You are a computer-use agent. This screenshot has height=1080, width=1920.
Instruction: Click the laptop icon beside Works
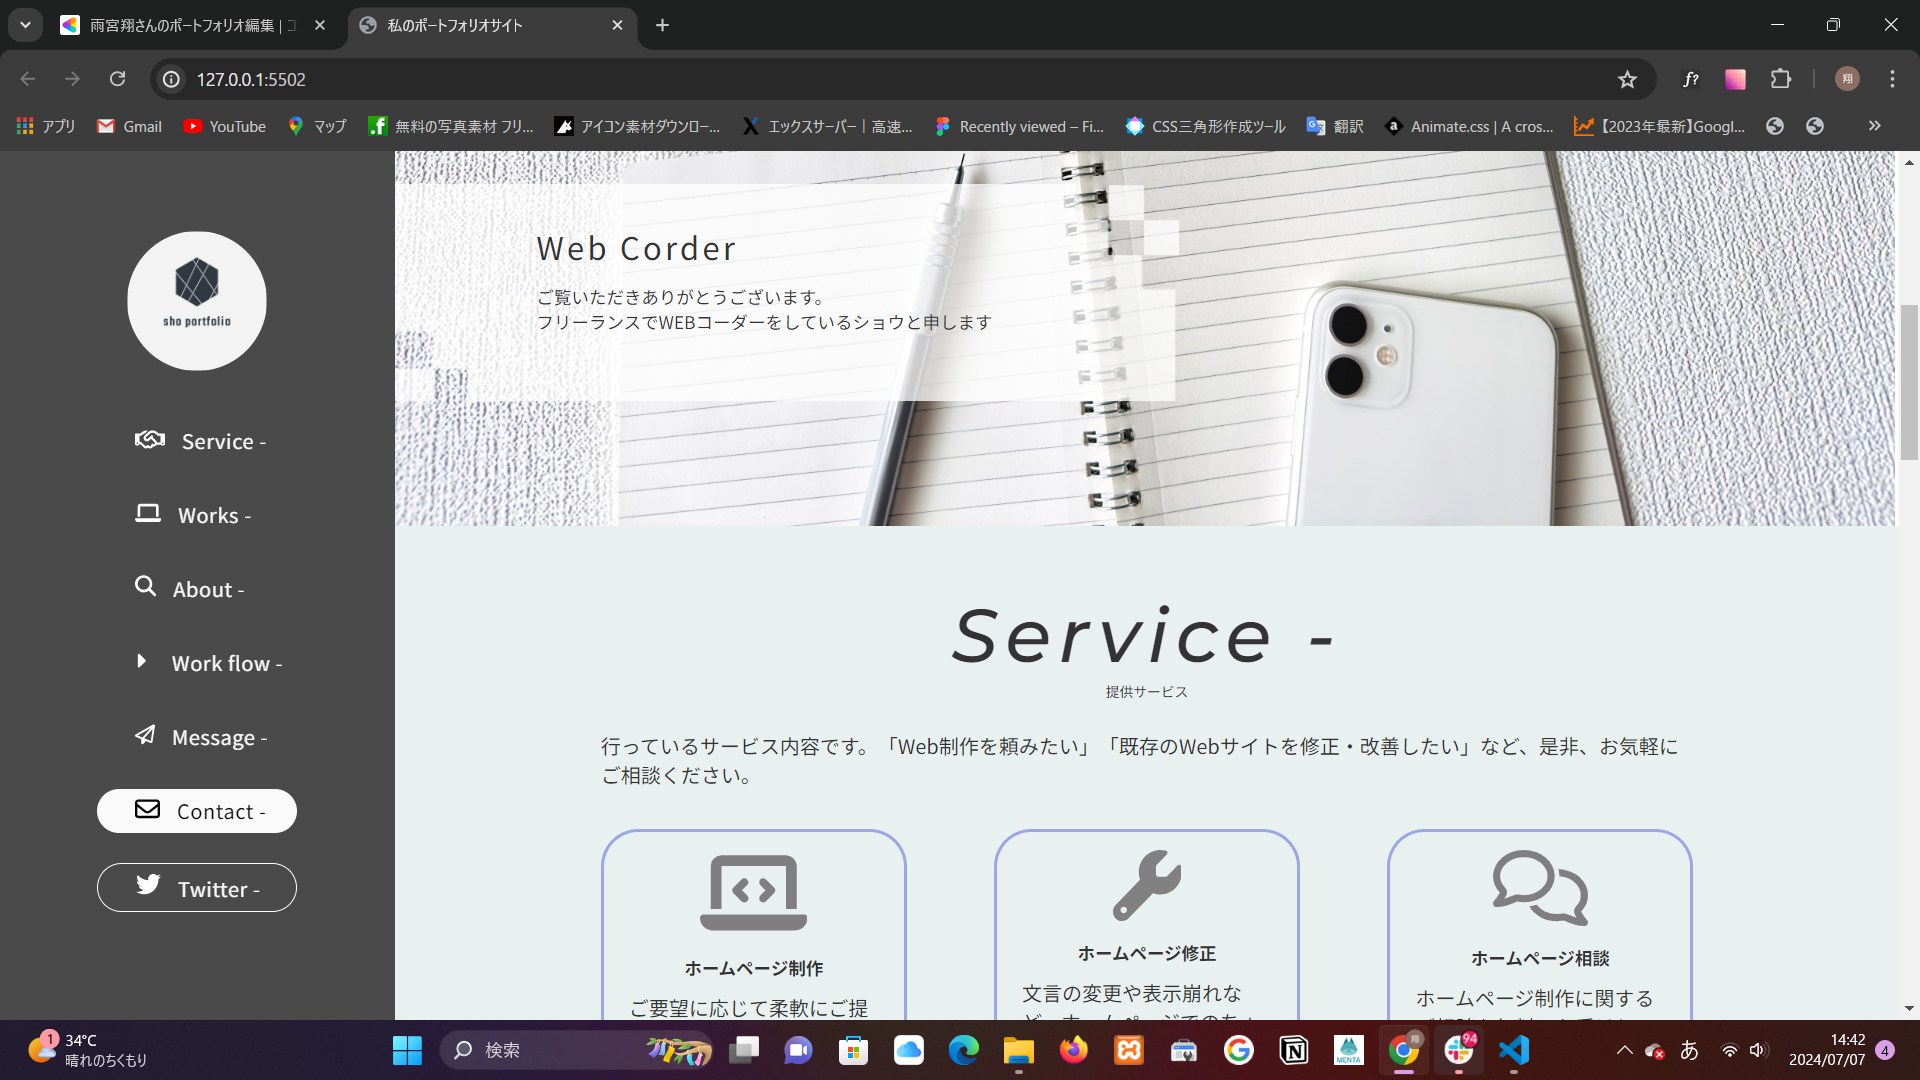tap(148, 514)
